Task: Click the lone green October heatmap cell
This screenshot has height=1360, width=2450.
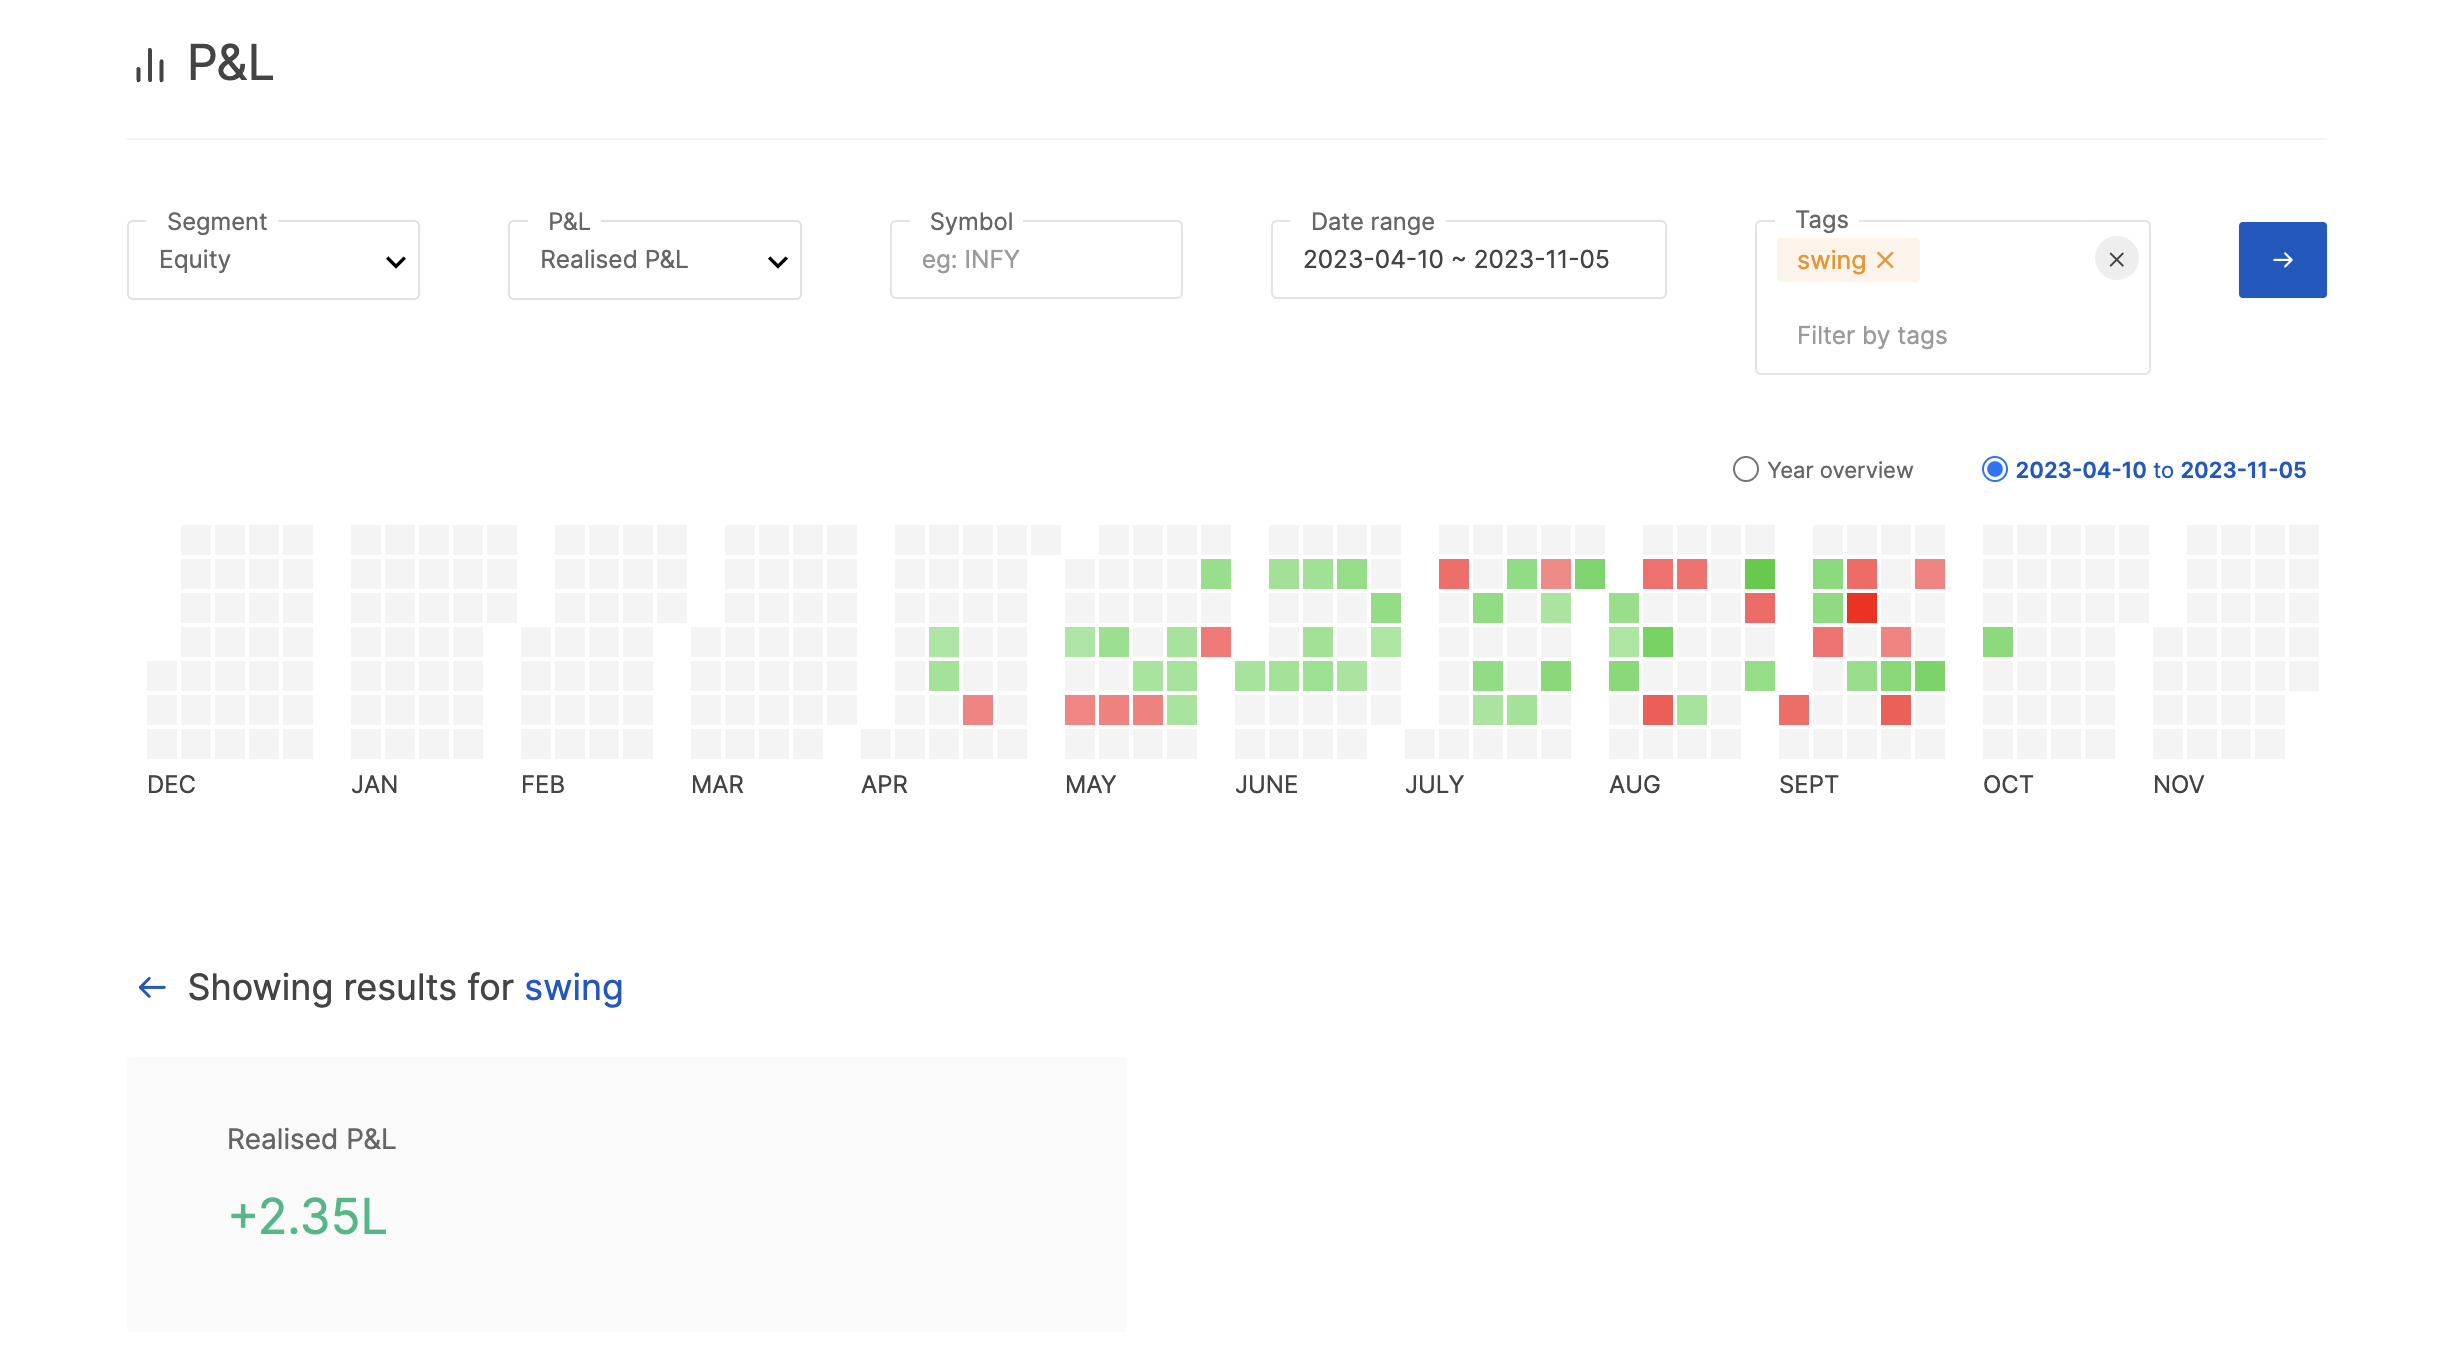Action: [1997, 642]
